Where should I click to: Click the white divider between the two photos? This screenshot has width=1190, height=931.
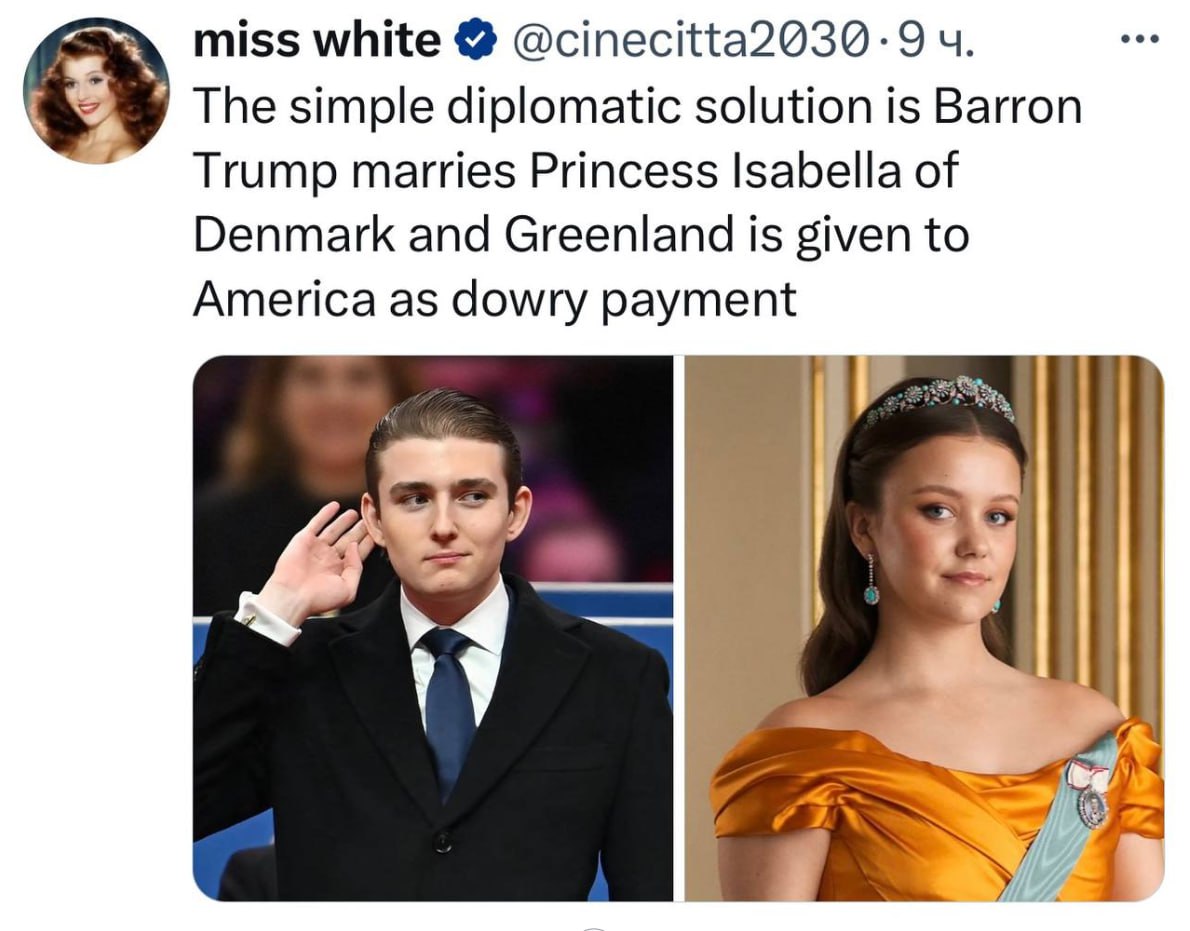679,628
